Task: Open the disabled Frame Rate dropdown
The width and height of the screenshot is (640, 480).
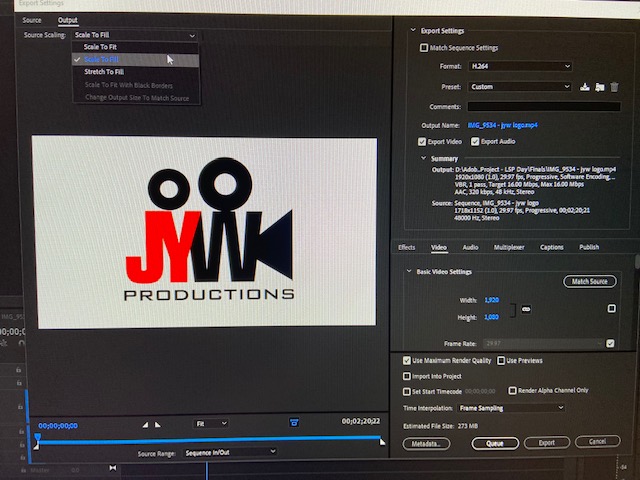Action: tap(543, 343)
